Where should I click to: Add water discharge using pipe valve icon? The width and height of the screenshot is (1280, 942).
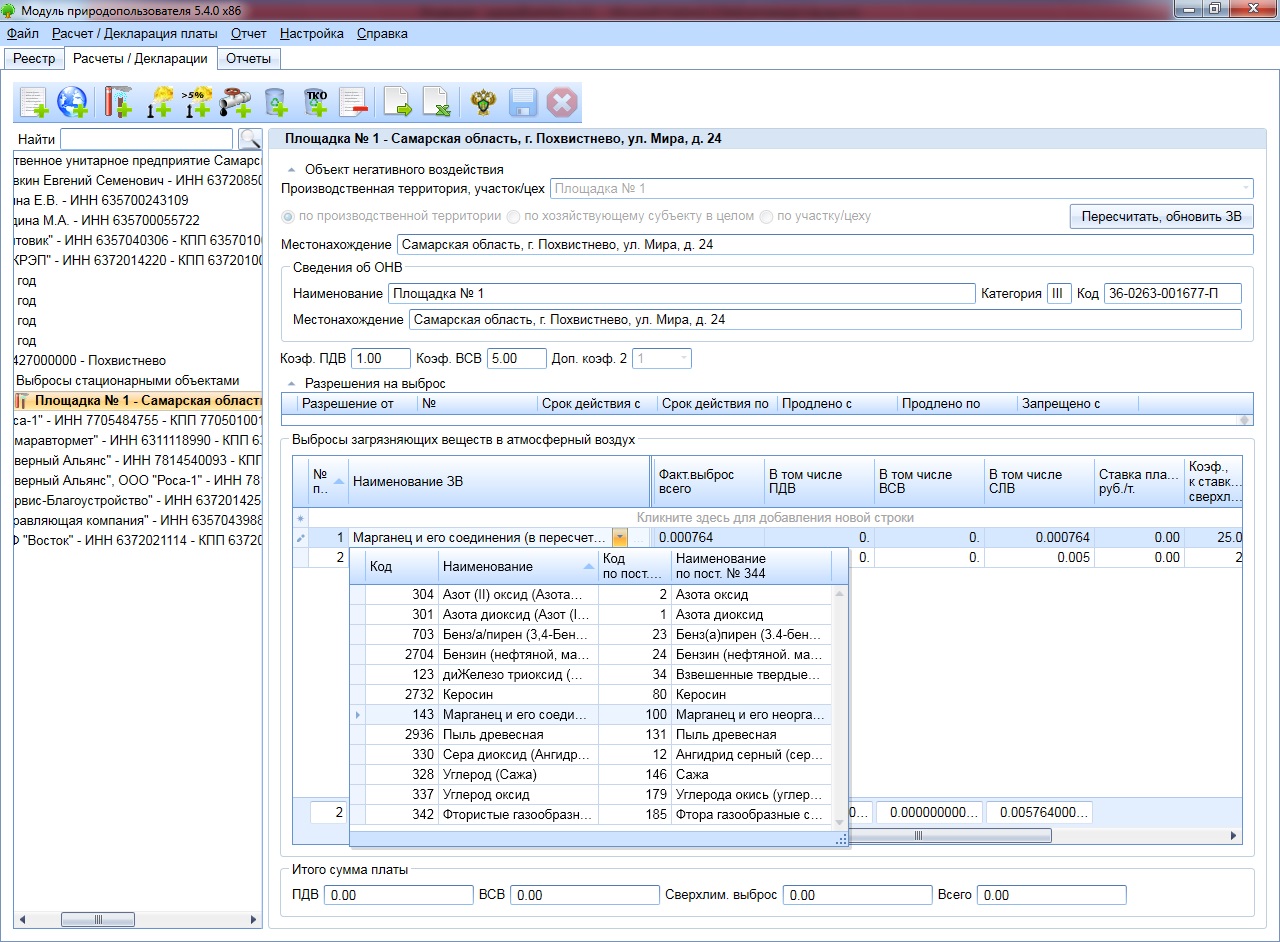pos(235,102)
